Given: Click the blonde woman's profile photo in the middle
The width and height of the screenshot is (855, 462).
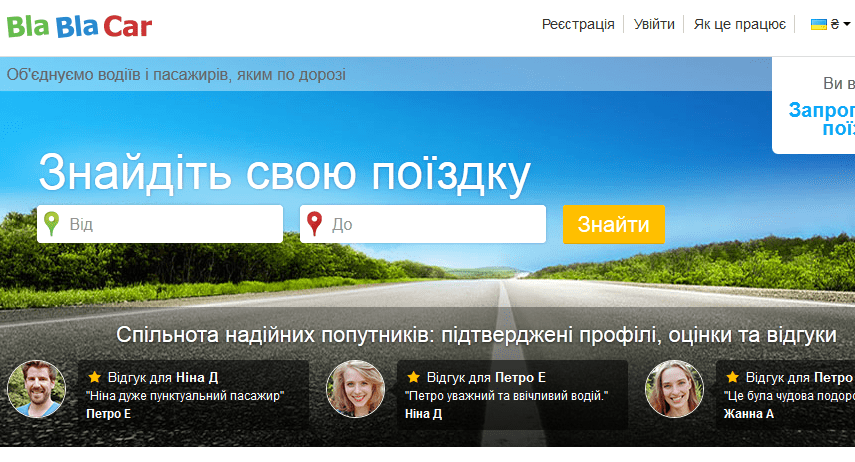Looking at the screenshot, I should coord(355,389).
